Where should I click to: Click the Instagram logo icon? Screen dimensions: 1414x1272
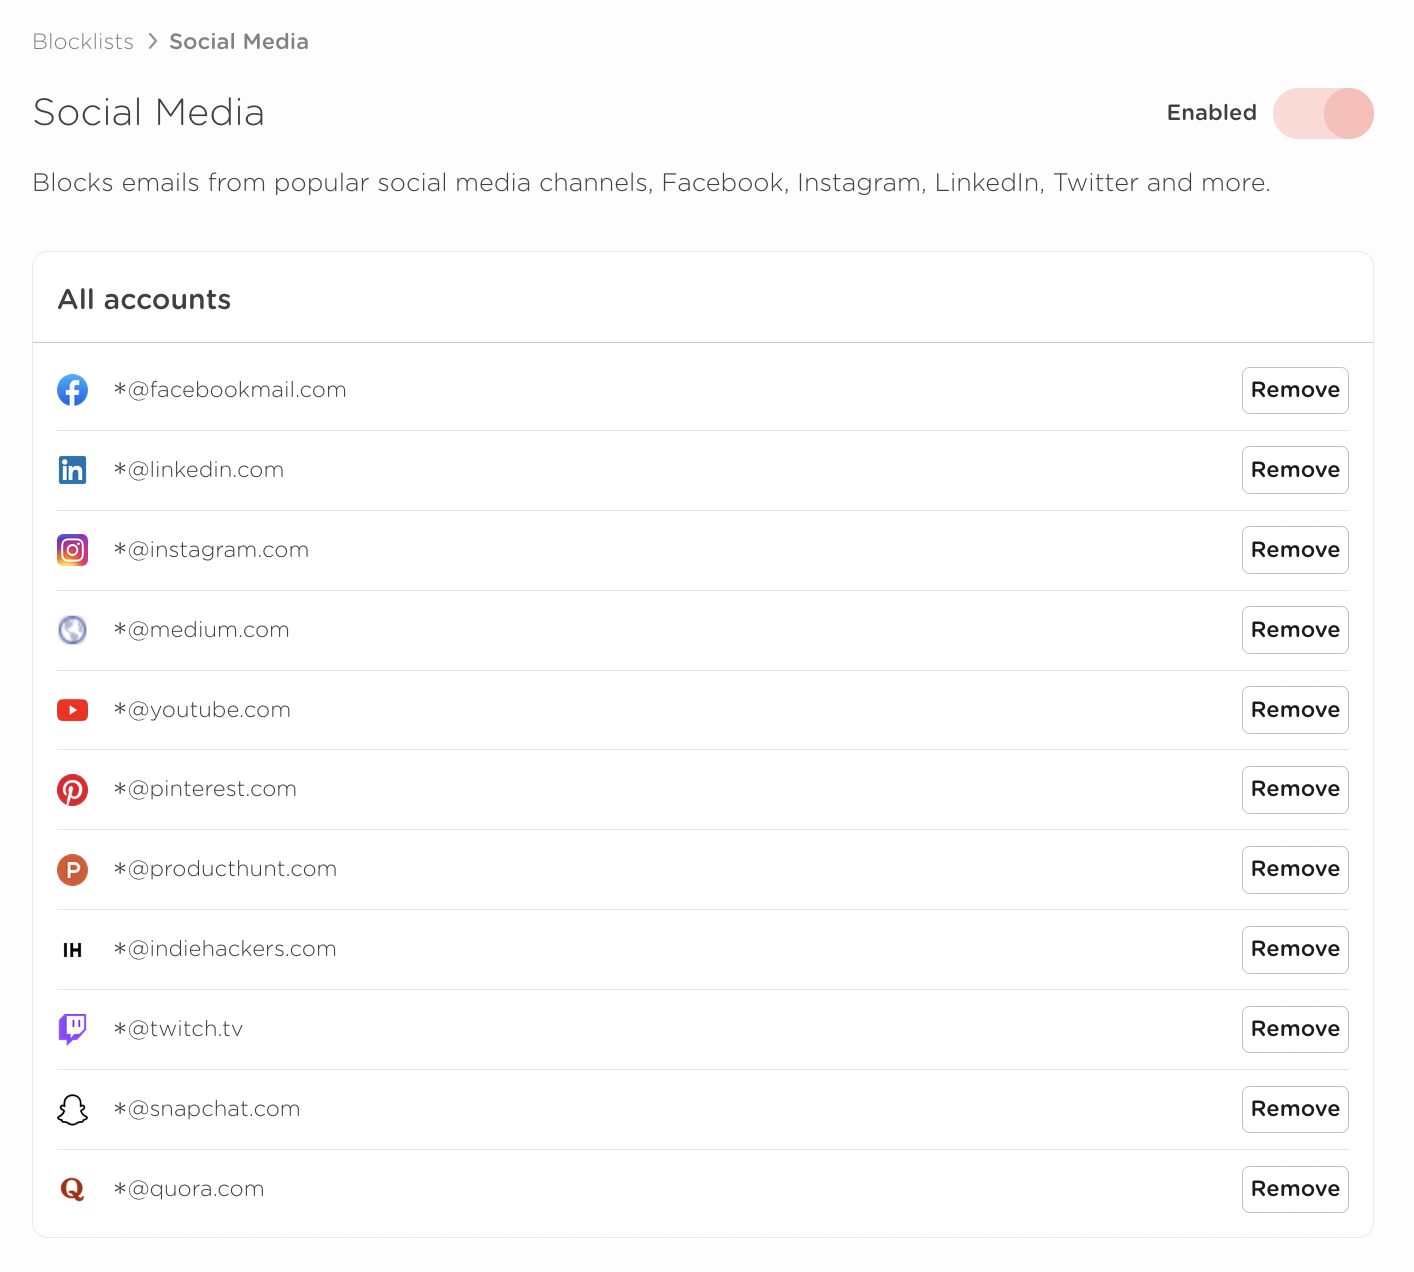tap(72, 550)
